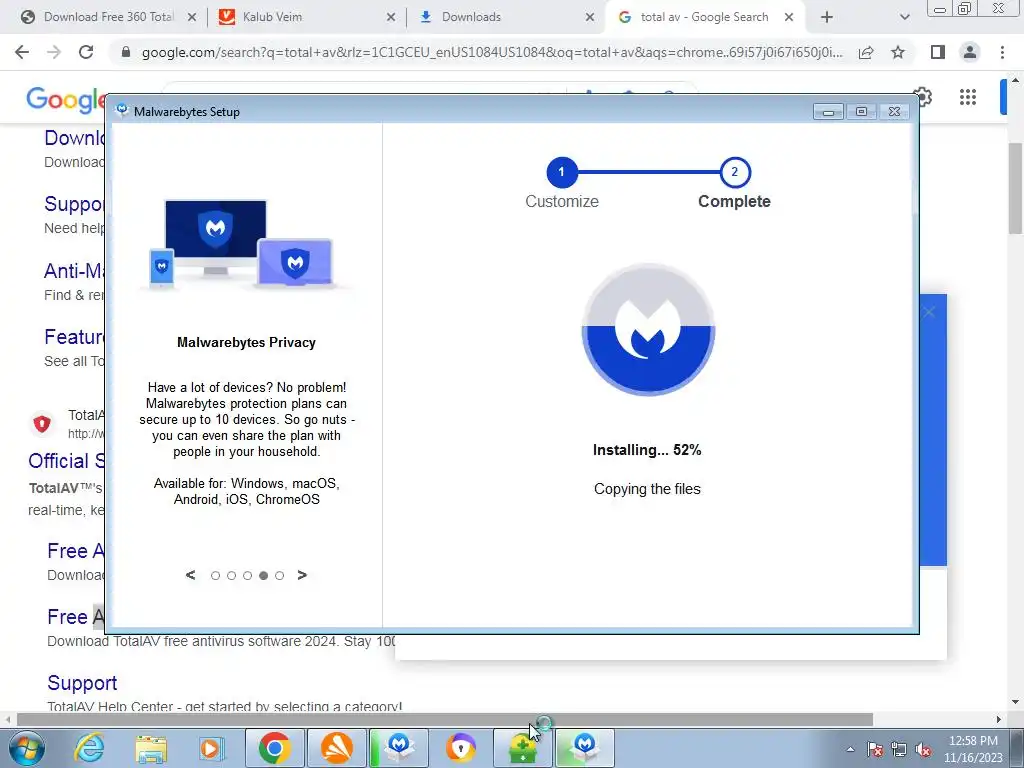Viewport: 1024px width, 768px height.
Task: Click the Google logo
Action: [x=65, y=100]
